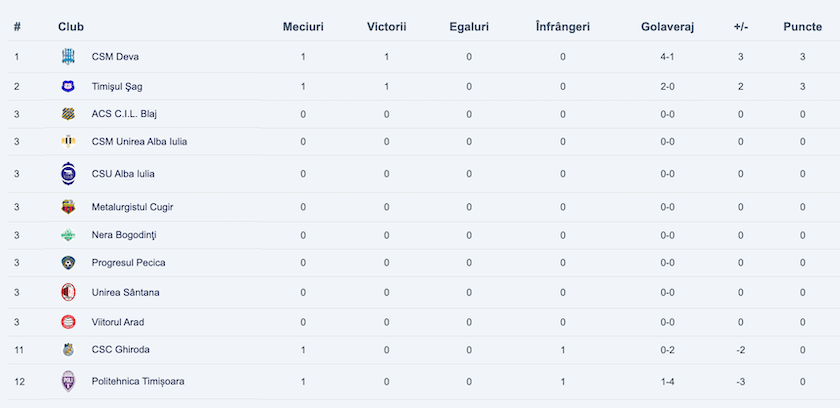840x408 pixels.
Task: Click the CSM Deva club crest
Action: tap(68, 57)
